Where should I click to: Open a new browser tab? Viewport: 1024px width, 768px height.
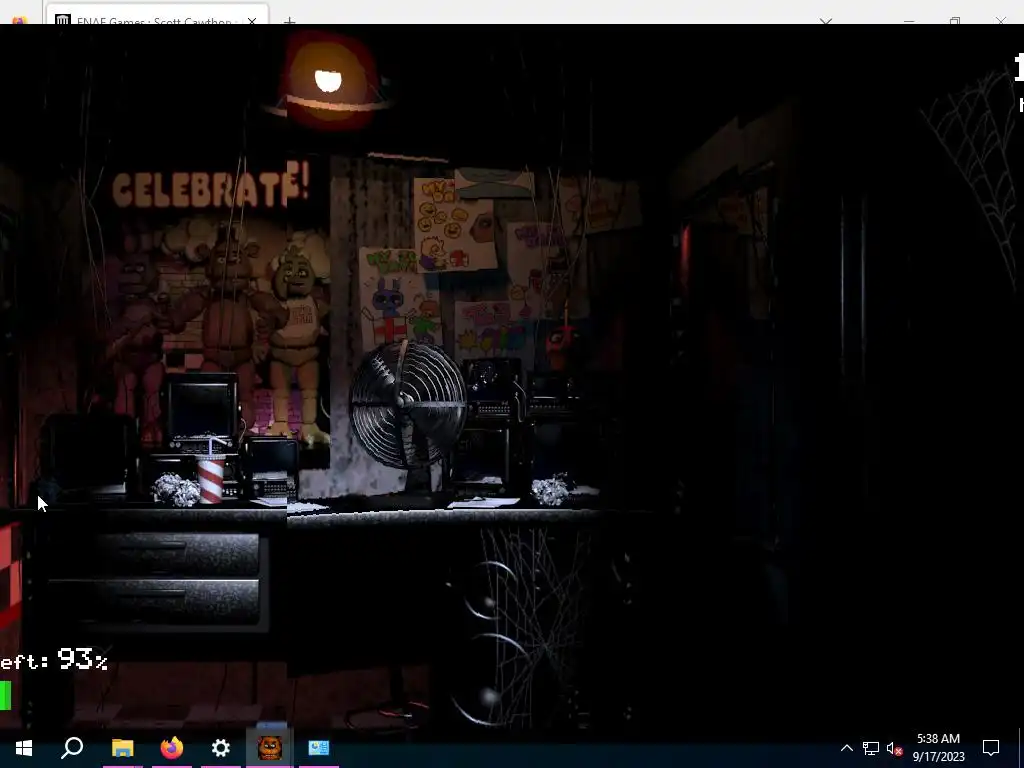[289, 22]
